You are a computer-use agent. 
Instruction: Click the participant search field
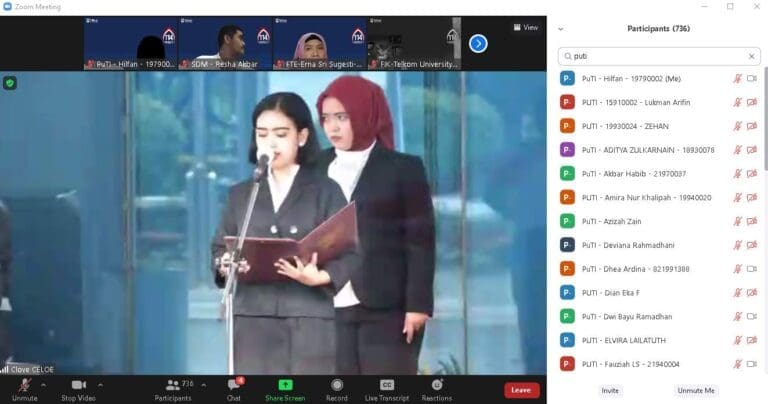[x=655, y=56]
